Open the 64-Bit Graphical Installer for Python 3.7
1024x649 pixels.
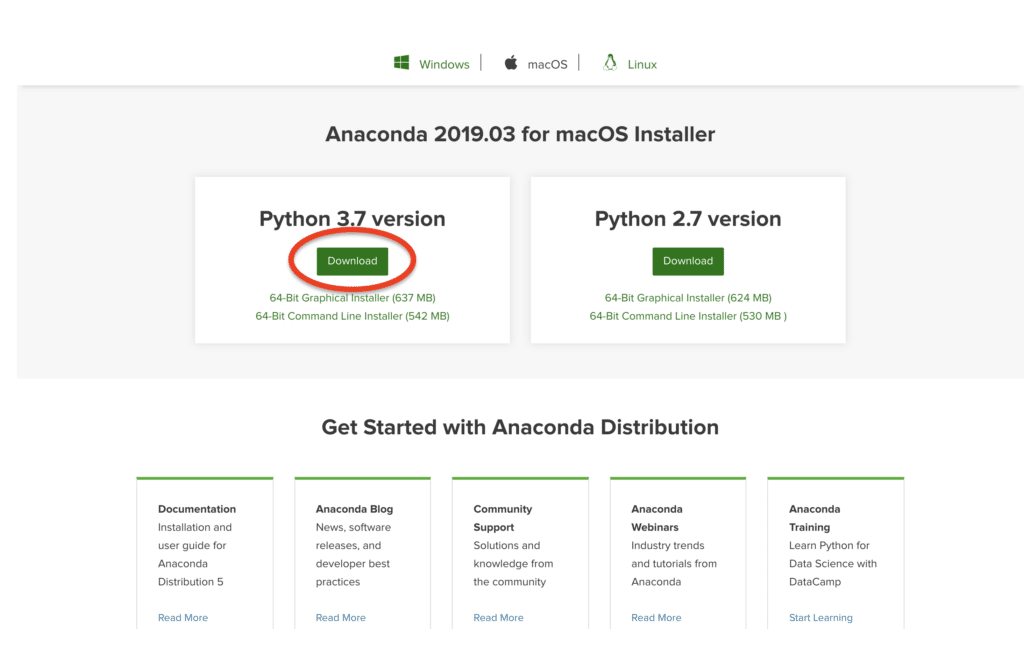(x=351, y=297)
